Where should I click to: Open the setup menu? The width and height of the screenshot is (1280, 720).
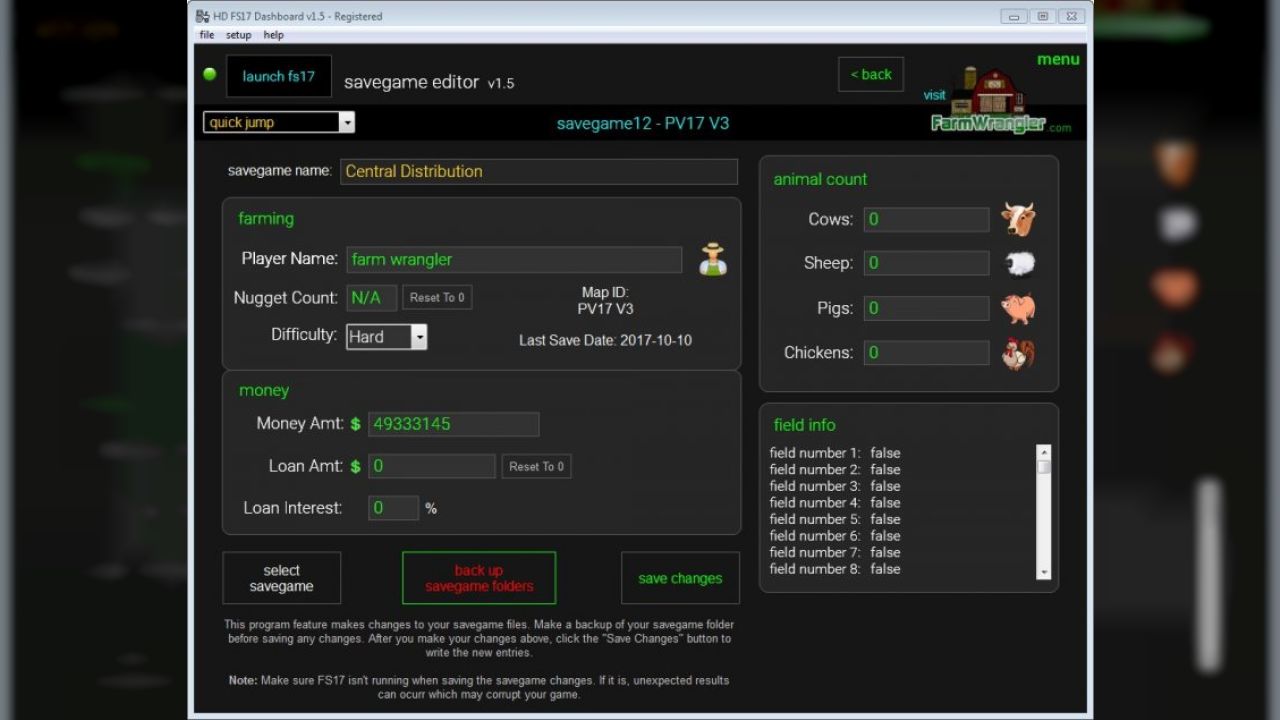click(x=238, y=35)
